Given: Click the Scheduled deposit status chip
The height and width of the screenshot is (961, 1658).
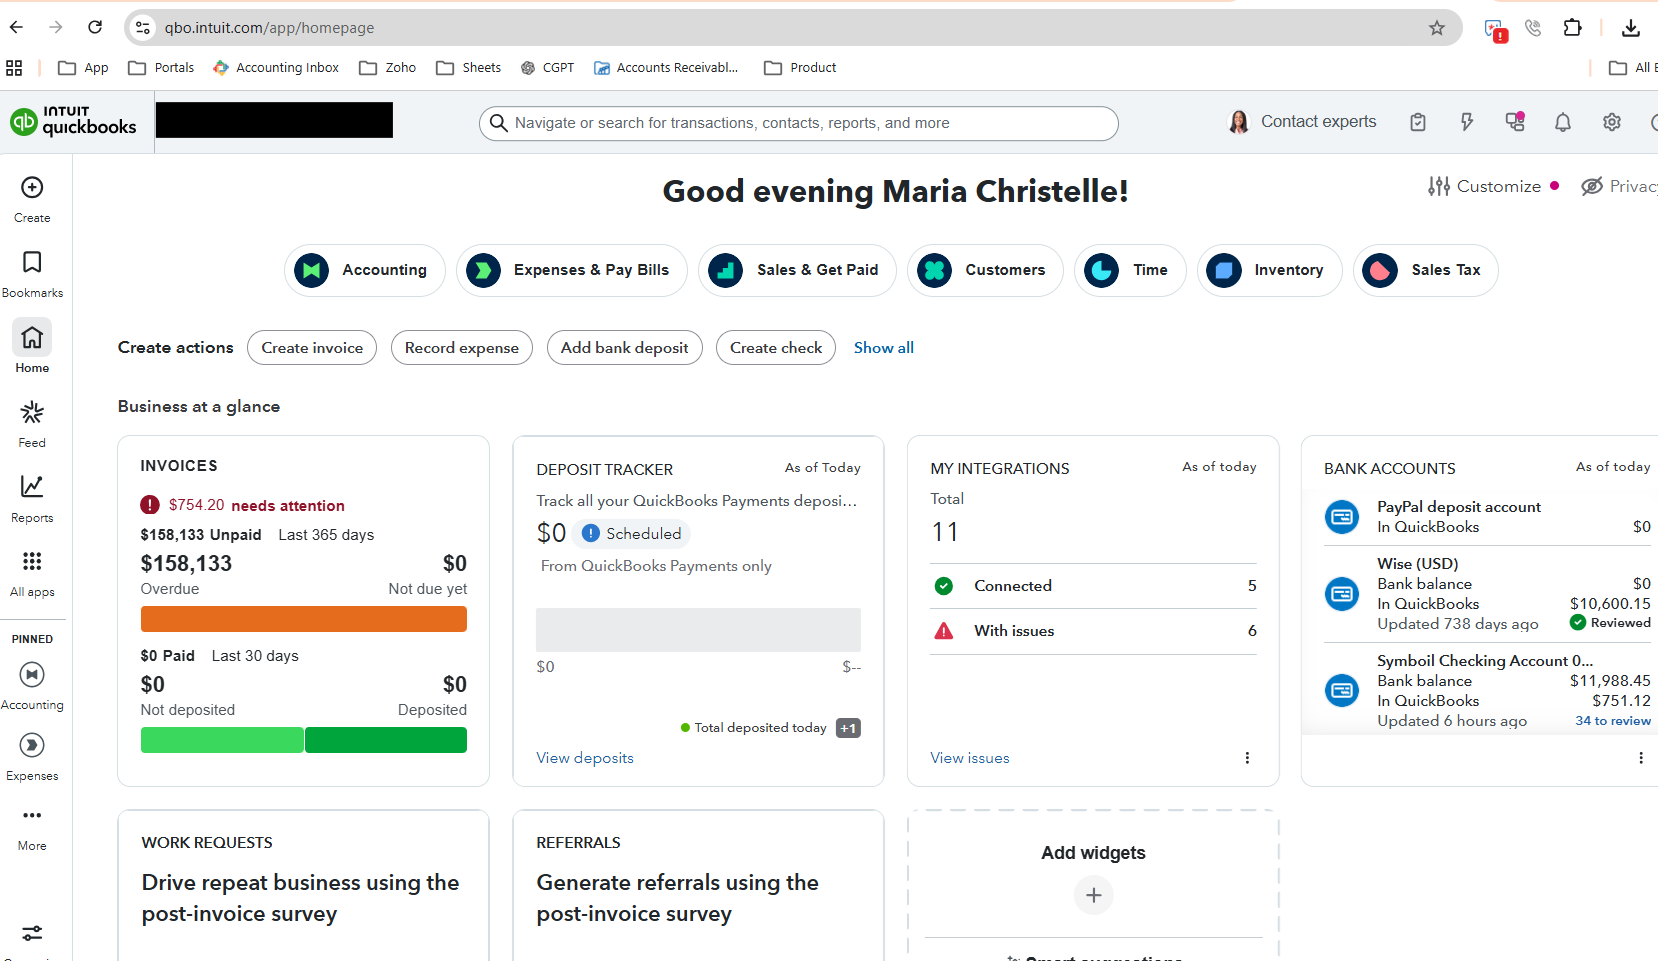Looking at the screenshot, I should [x=632, y=534].
